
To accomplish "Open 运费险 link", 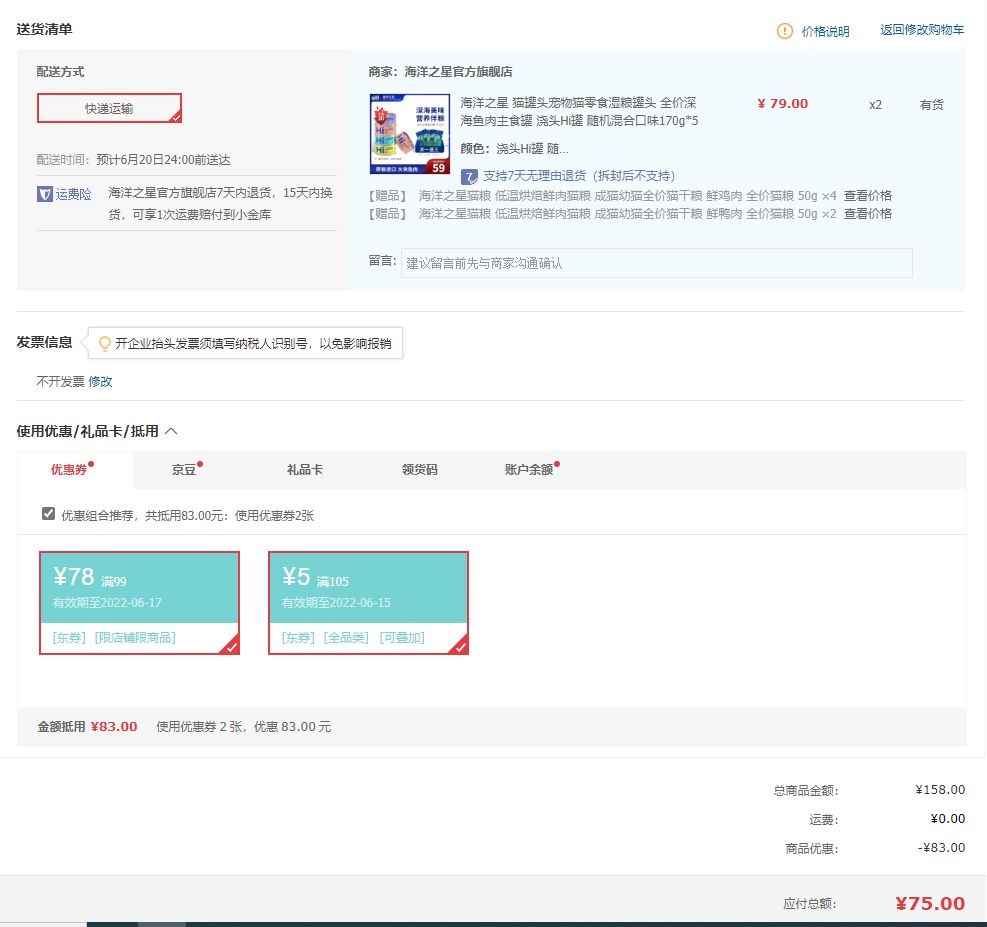I will (x=73, y=194).
